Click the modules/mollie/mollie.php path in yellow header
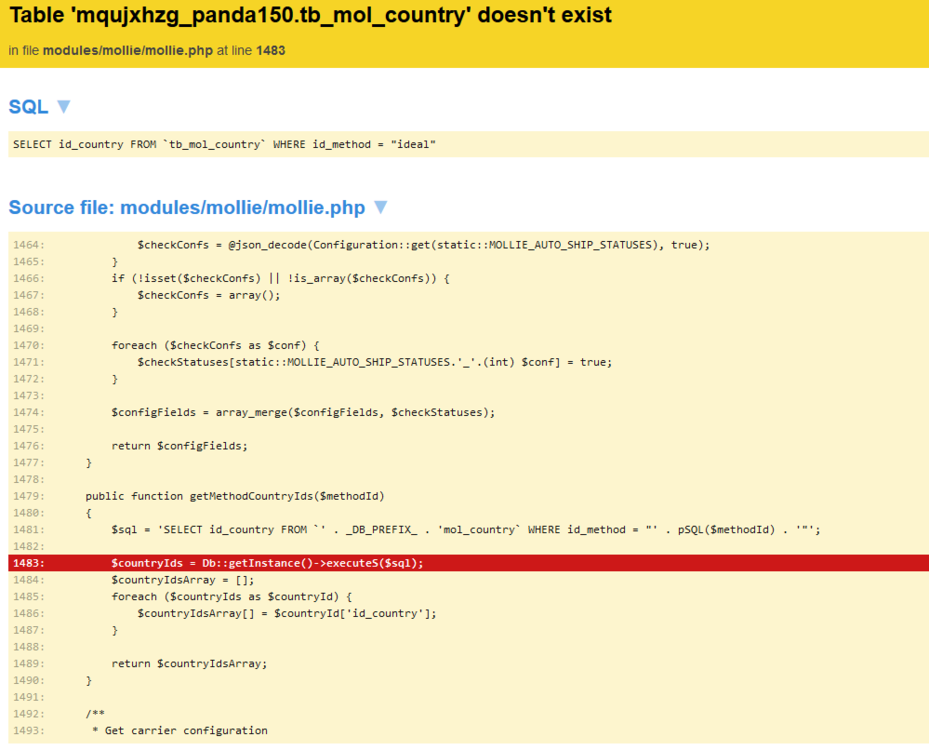This screenshot has height=750, width=929. pos(127,50)
